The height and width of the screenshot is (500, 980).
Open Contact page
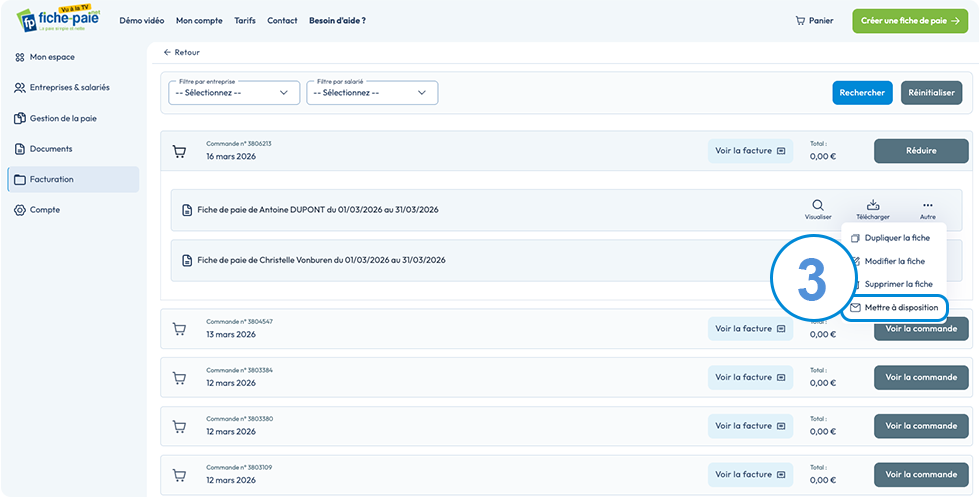pyautogui.click(x=282, y=21)
